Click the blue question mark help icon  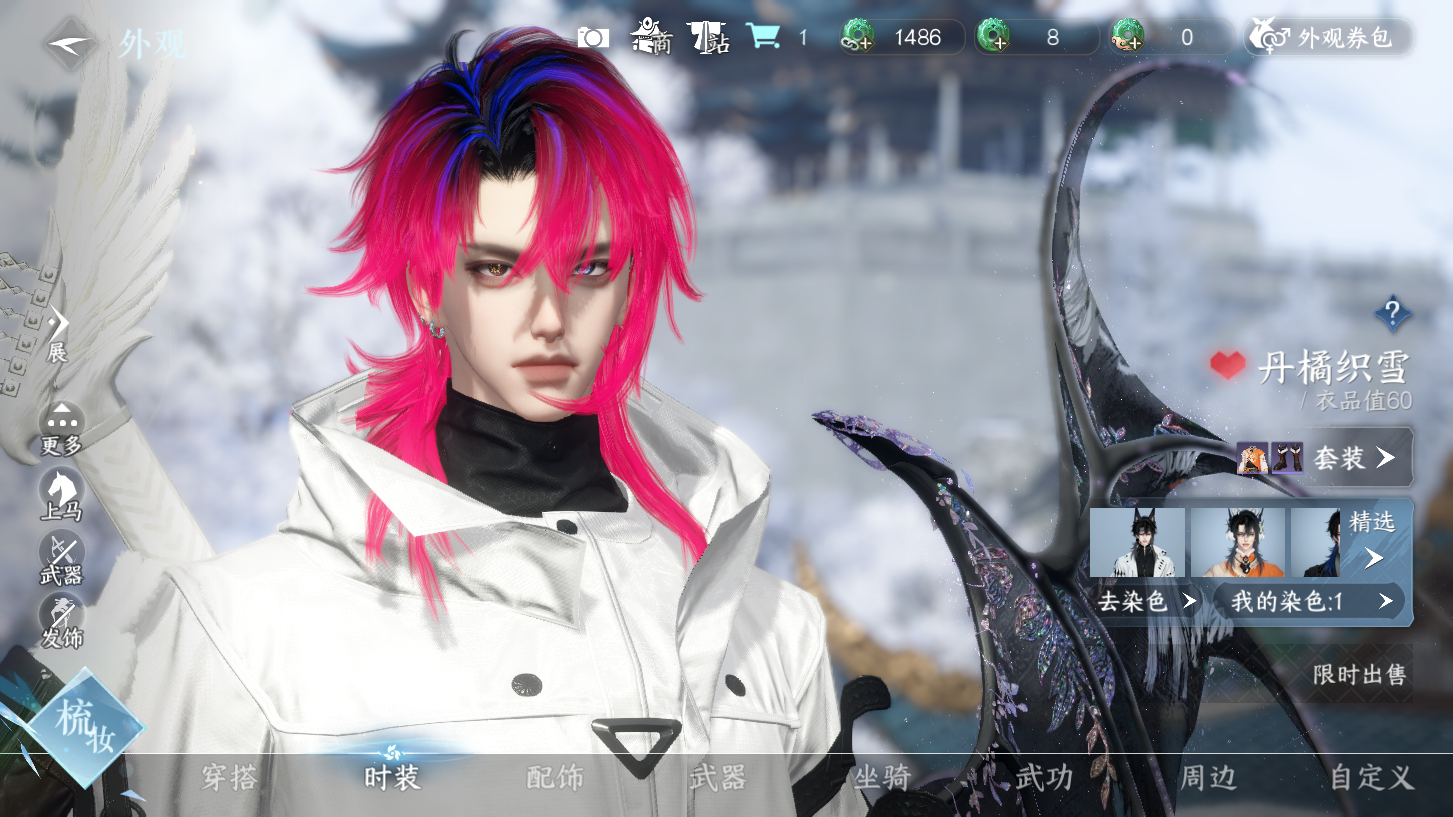click(1392, 312)
